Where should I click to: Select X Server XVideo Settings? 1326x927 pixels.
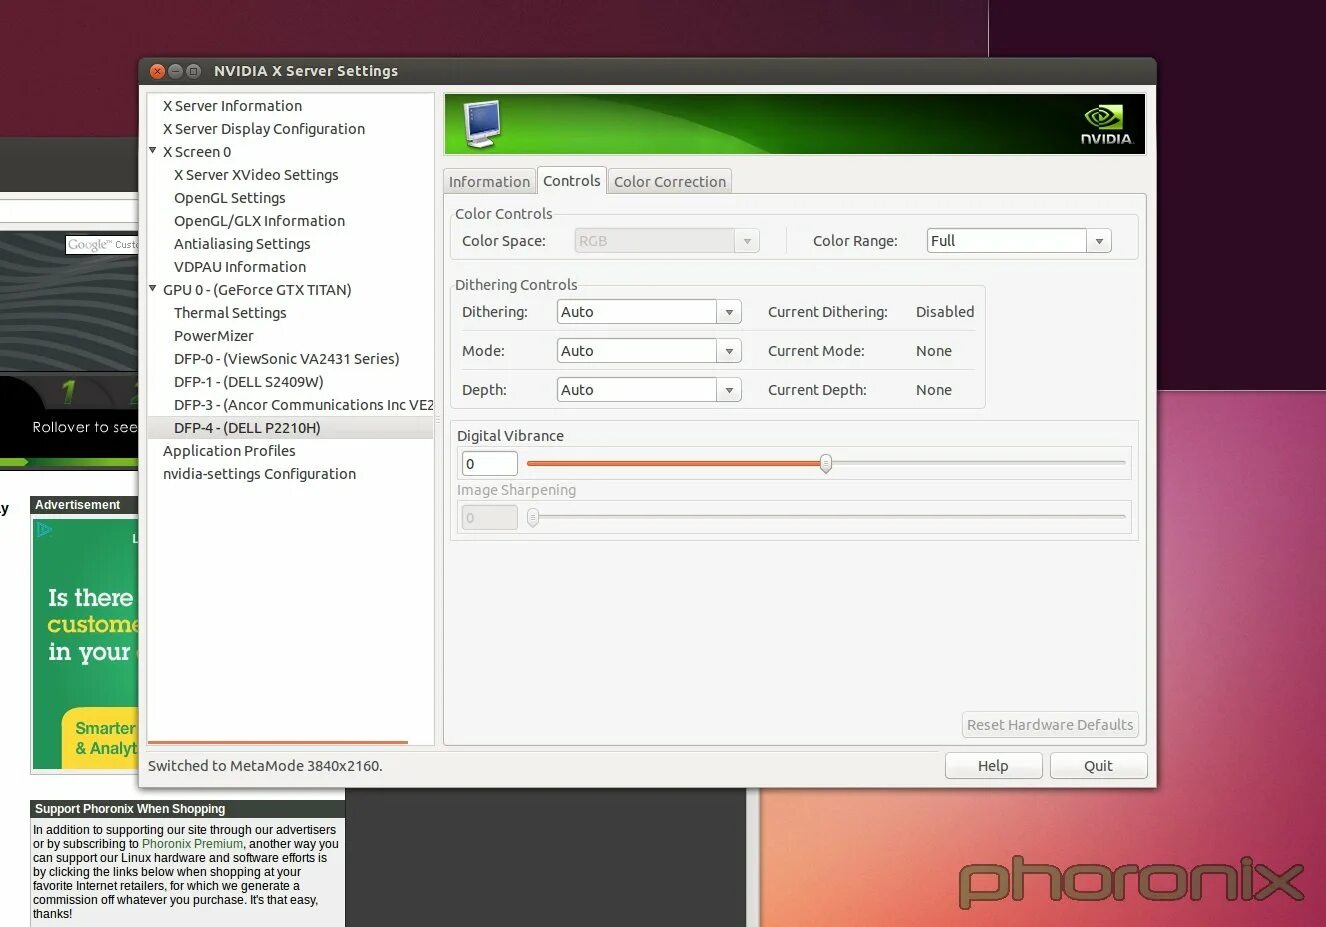click(x=256, y=175)
